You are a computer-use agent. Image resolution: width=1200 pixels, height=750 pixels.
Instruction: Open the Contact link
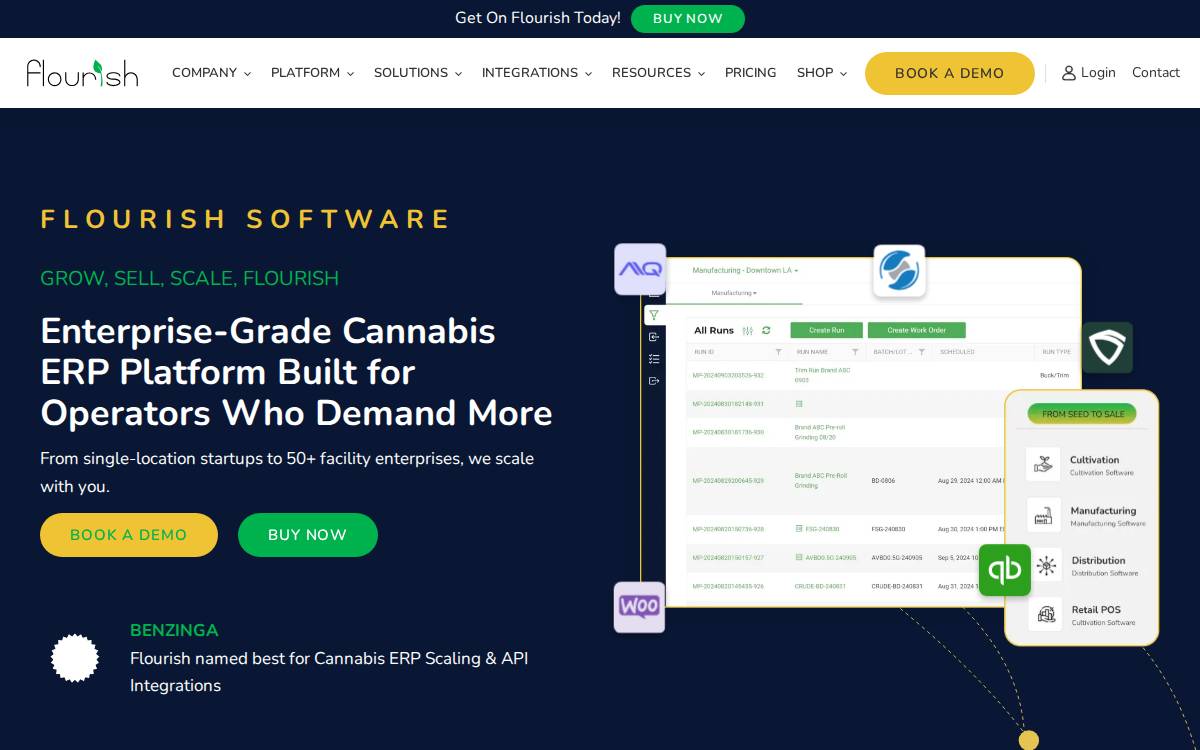coord(1156,73)
